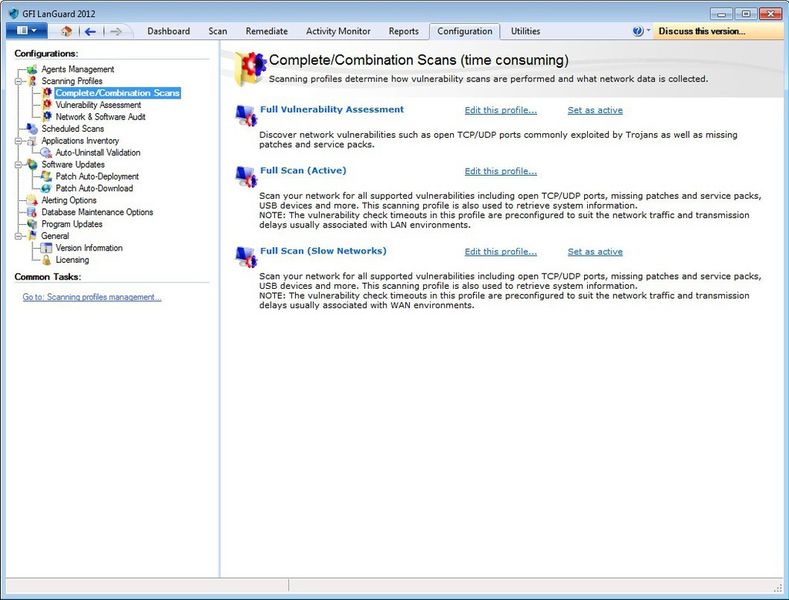Open Full Vulnerability Assessment profile title

tap(332, 109)
